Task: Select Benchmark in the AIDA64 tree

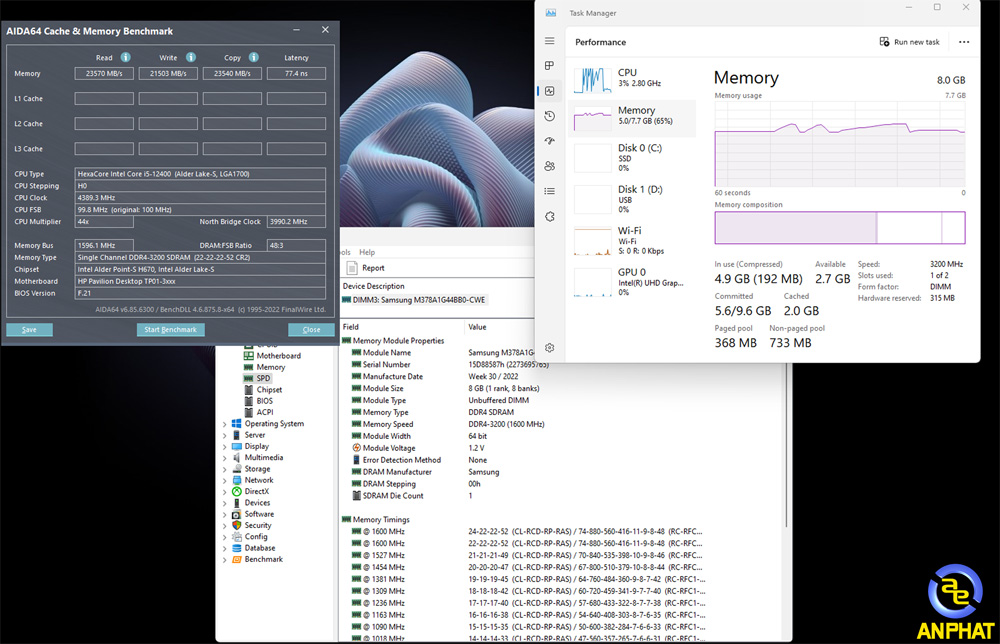Action: 263,559
